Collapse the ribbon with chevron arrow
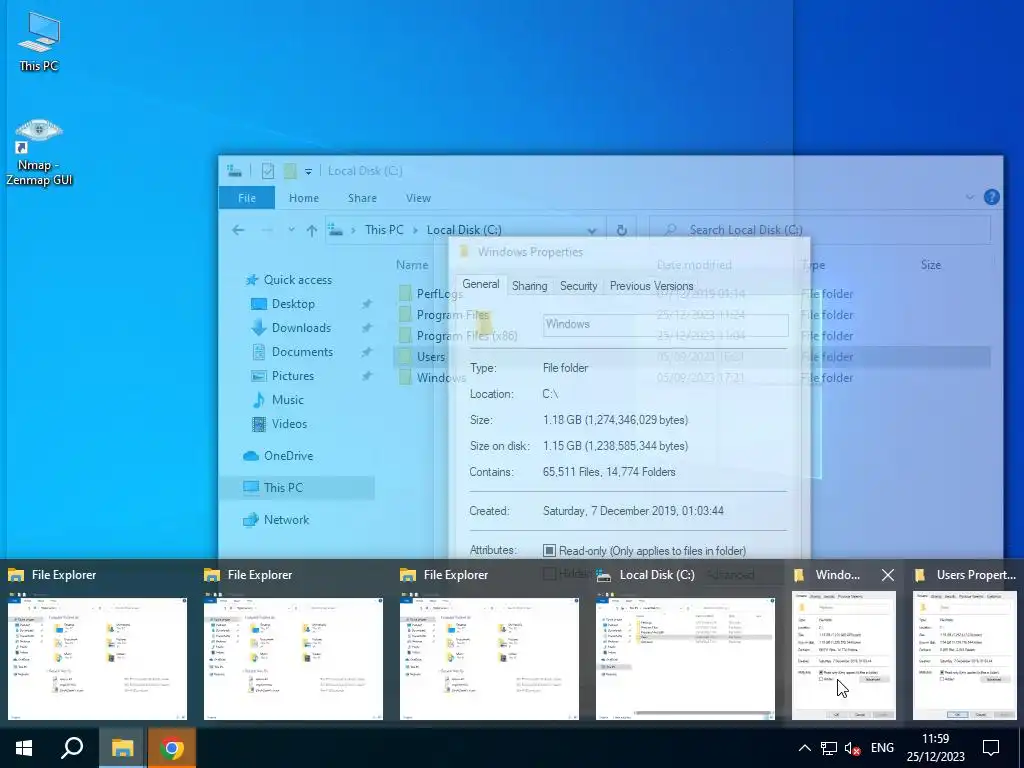This screenshot has width=1024, height=768. (970, 197)
